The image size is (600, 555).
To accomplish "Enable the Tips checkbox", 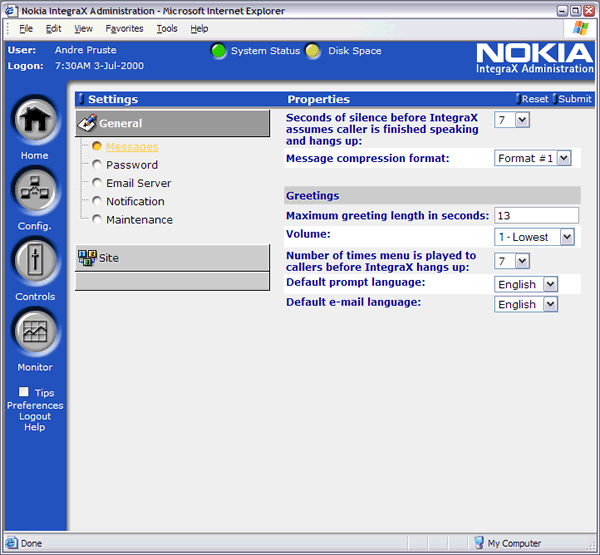I will pos(24,392).
